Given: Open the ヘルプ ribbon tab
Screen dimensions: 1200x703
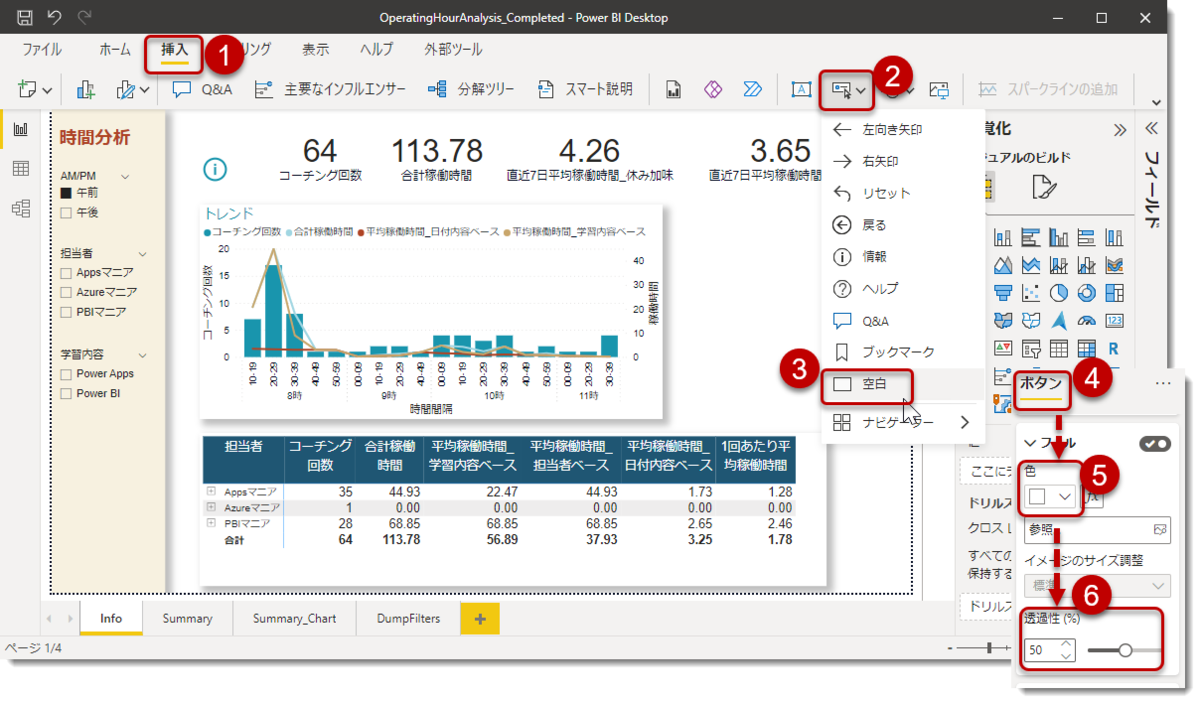Looking at the screenshot, I should [x=377, y=49].
